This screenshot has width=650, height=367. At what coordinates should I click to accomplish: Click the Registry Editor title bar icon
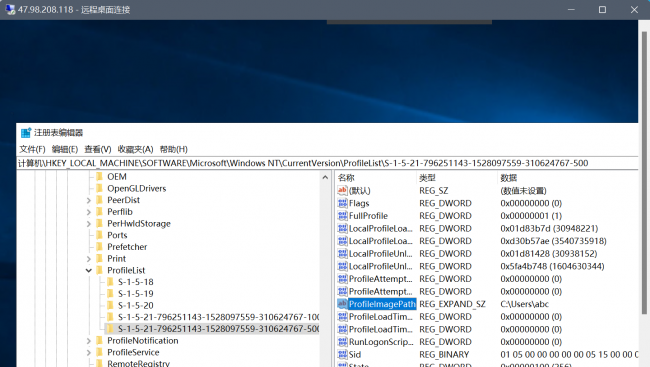26,133
